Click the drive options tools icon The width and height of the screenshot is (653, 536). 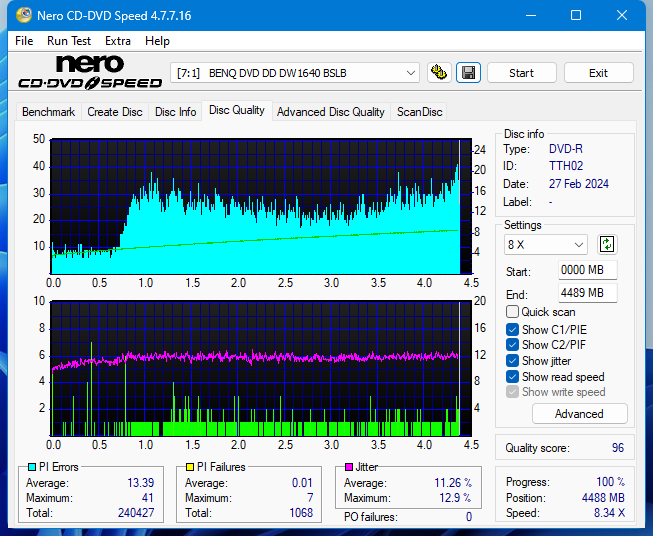[x=439, y=73]
